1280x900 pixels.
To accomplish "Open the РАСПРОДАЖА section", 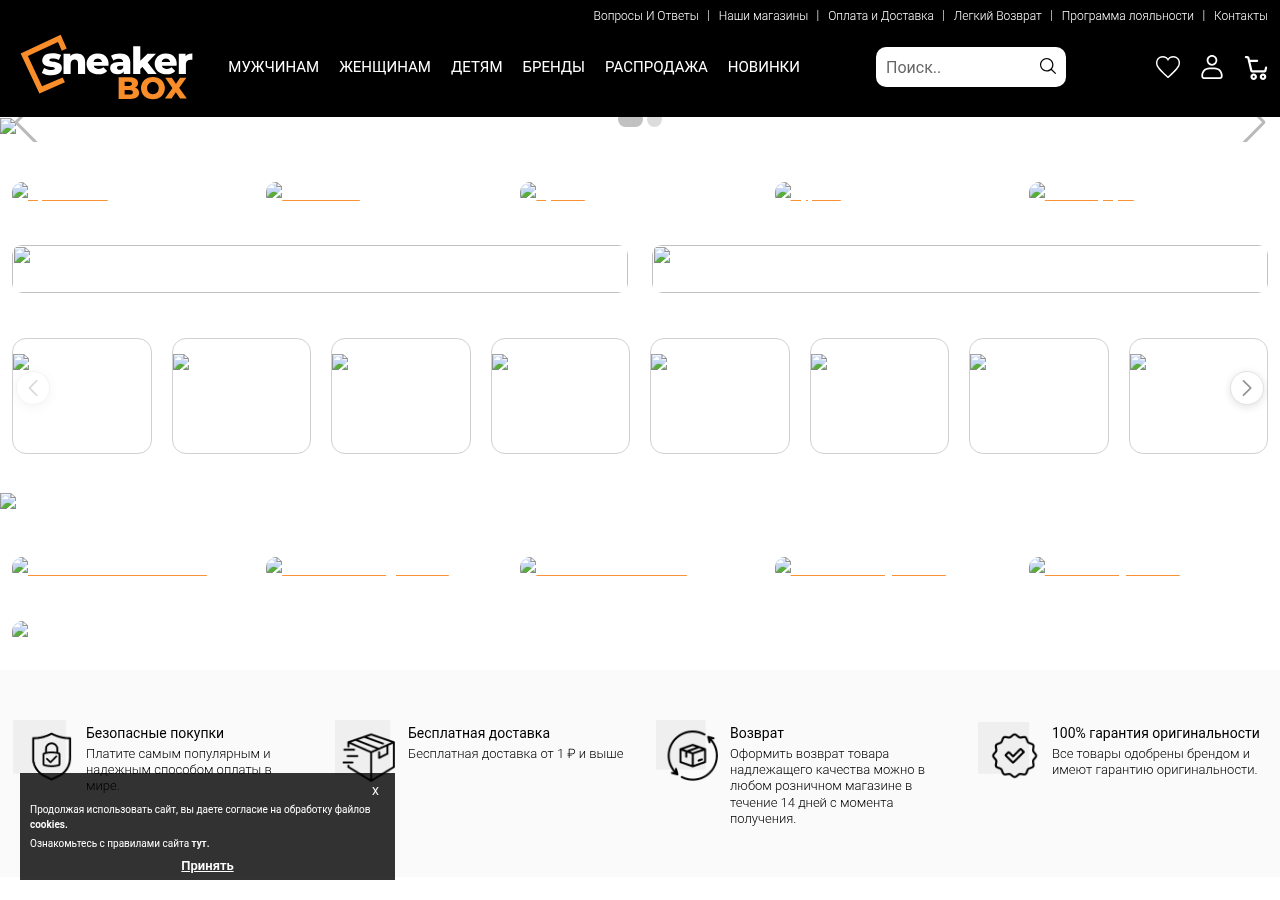I will (656, 67).
